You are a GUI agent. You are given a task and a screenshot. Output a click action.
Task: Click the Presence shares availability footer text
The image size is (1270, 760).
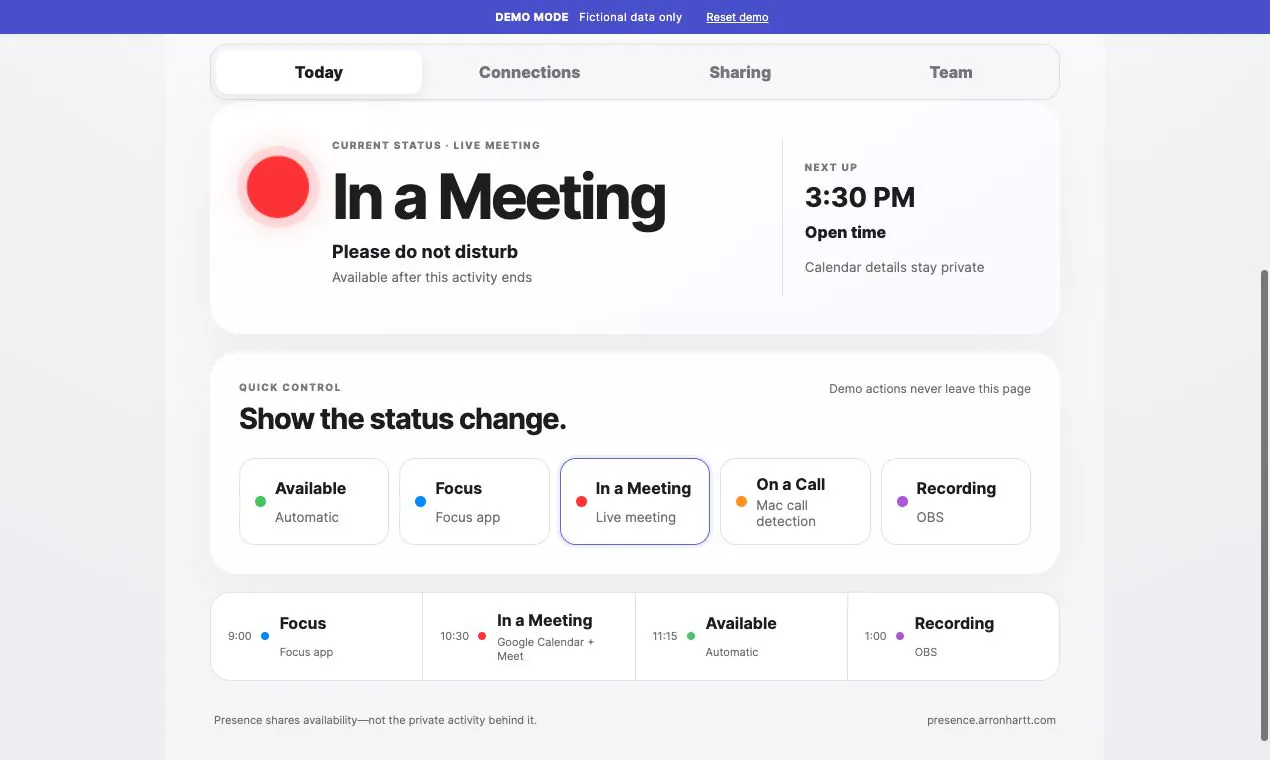point(375,720)
